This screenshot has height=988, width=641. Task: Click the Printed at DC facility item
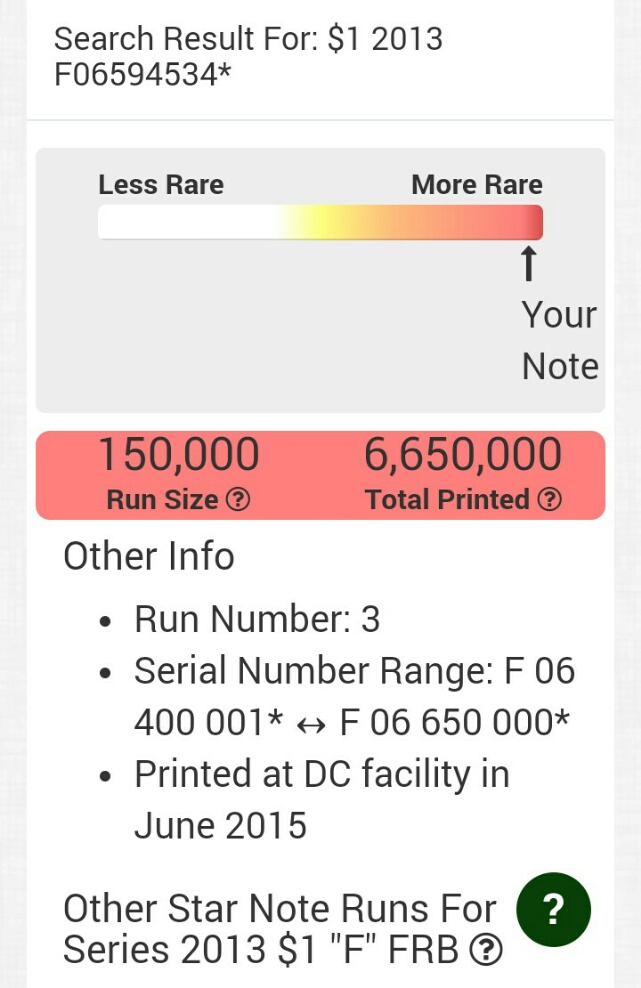322,800
